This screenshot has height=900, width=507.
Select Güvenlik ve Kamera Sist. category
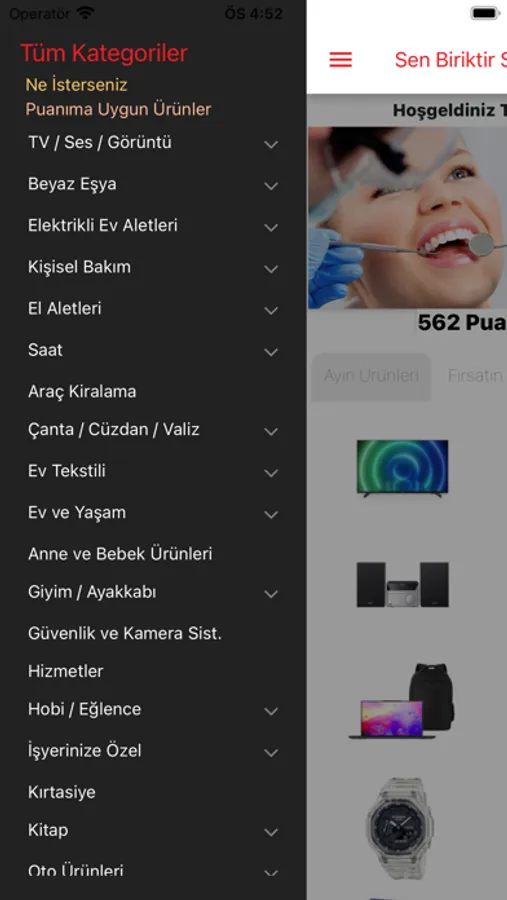tap(125, 634)
